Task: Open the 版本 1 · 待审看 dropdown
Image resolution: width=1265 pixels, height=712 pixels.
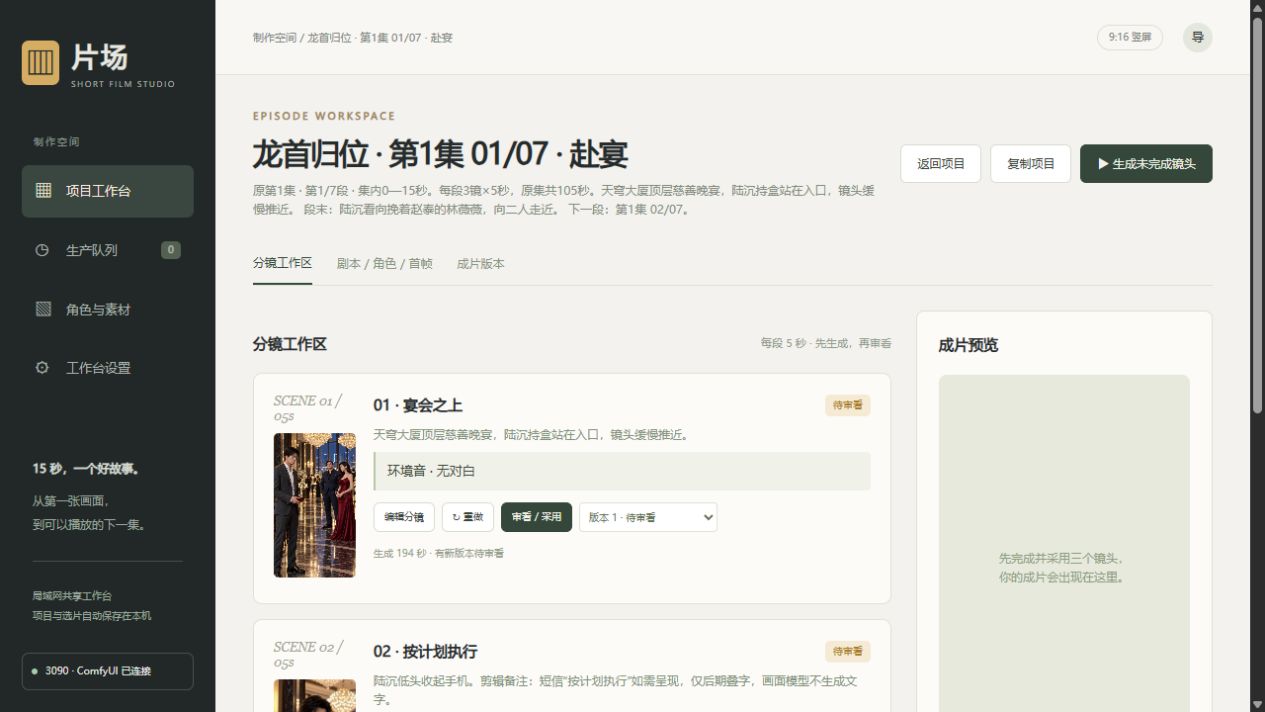Action: tap(648, 517)
